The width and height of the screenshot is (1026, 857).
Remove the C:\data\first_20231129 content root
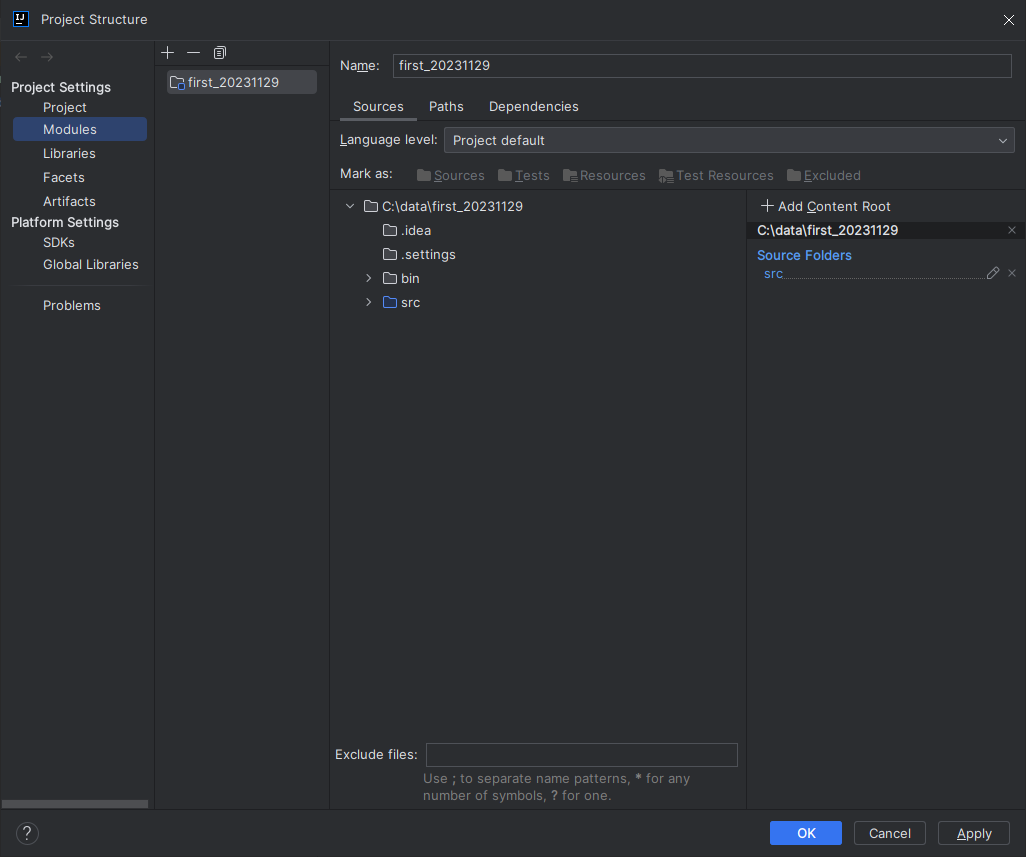click(x=1011, y=230)
